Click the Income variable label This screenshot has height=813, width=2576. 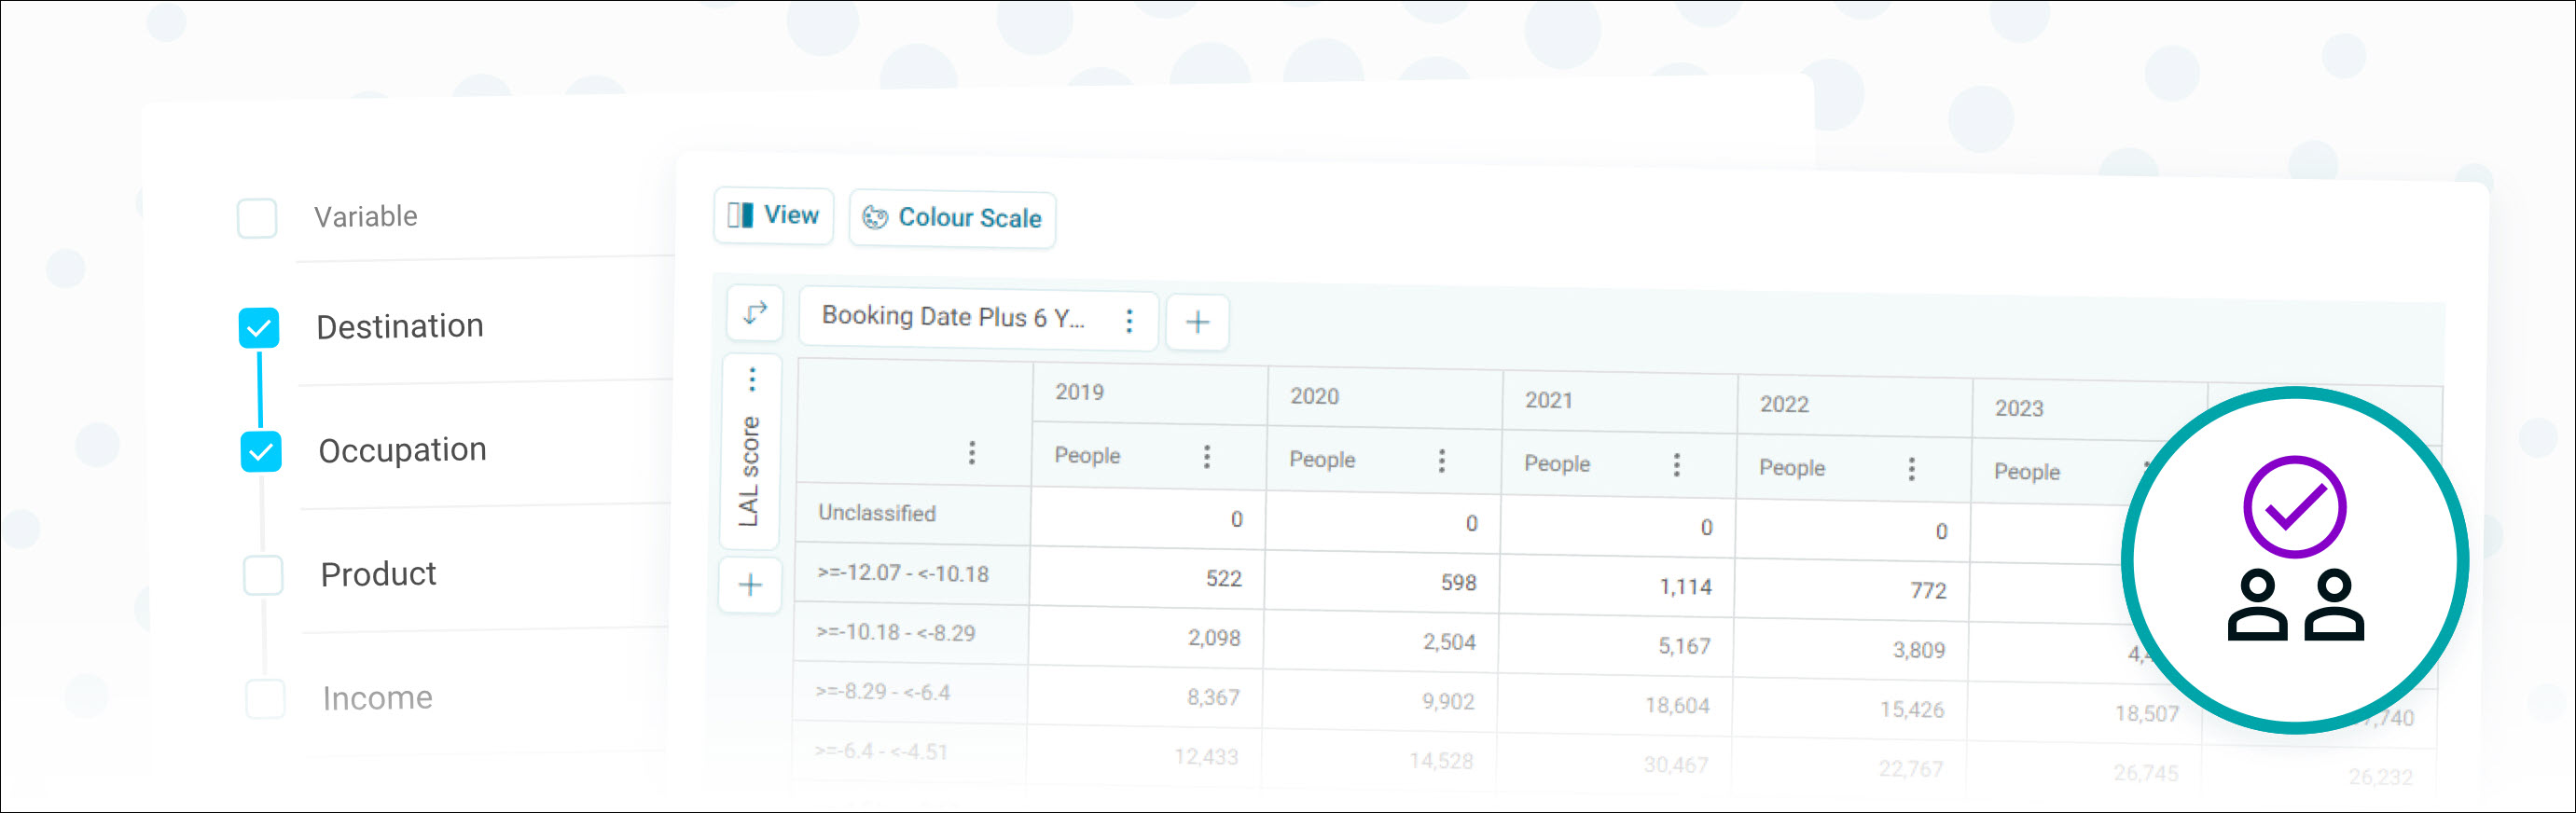(377, 698)
